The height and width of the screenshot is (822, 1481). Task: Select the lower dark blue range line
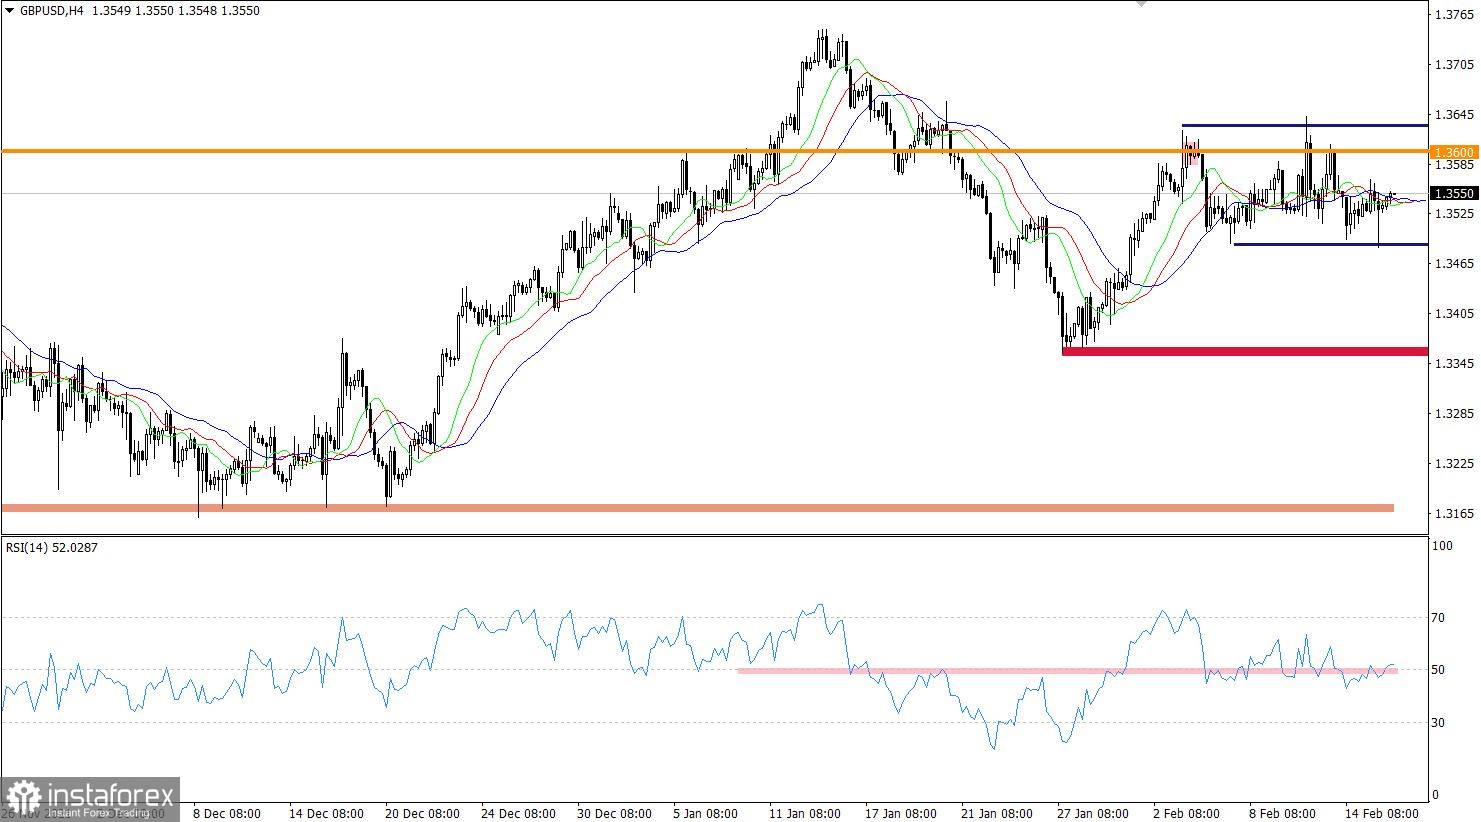pyautogui.click(x=1330, y=244)
